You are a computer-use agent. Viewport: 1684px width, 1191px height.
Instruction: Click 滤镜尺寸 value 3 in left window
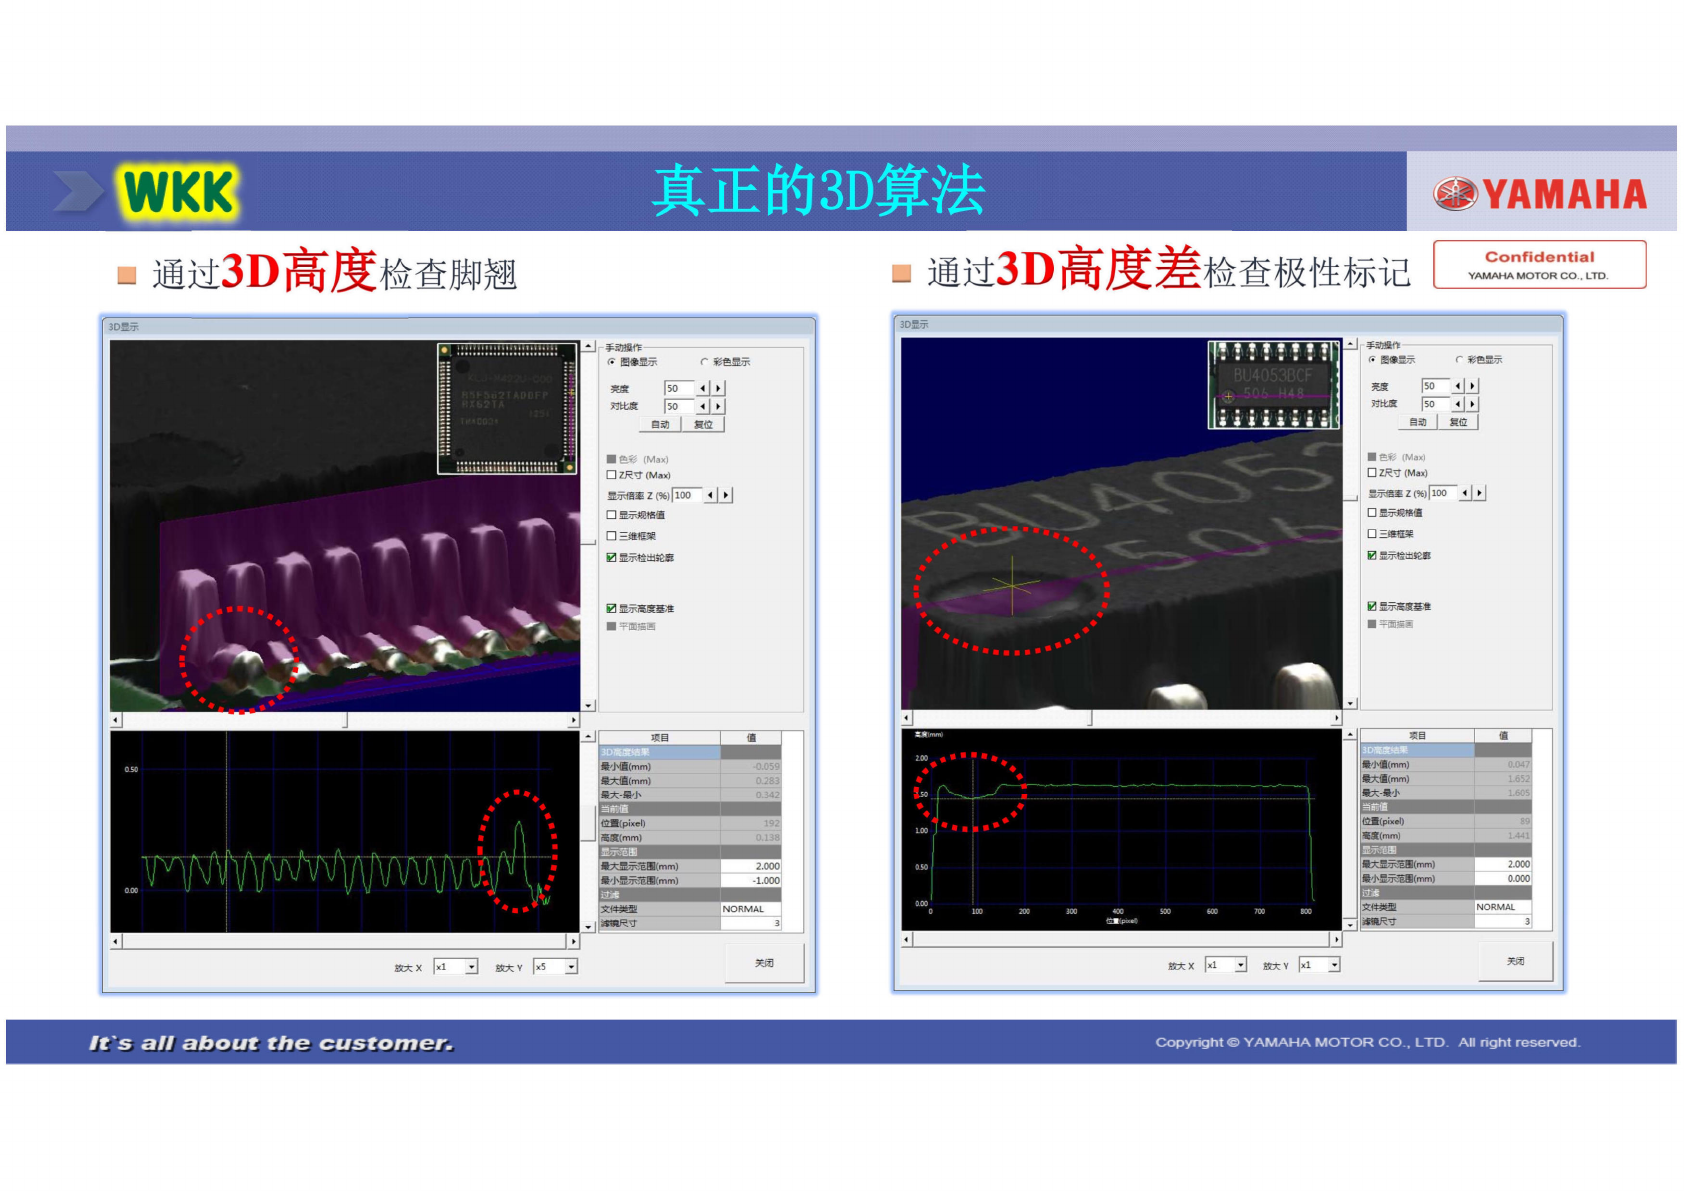coord(751,924)
